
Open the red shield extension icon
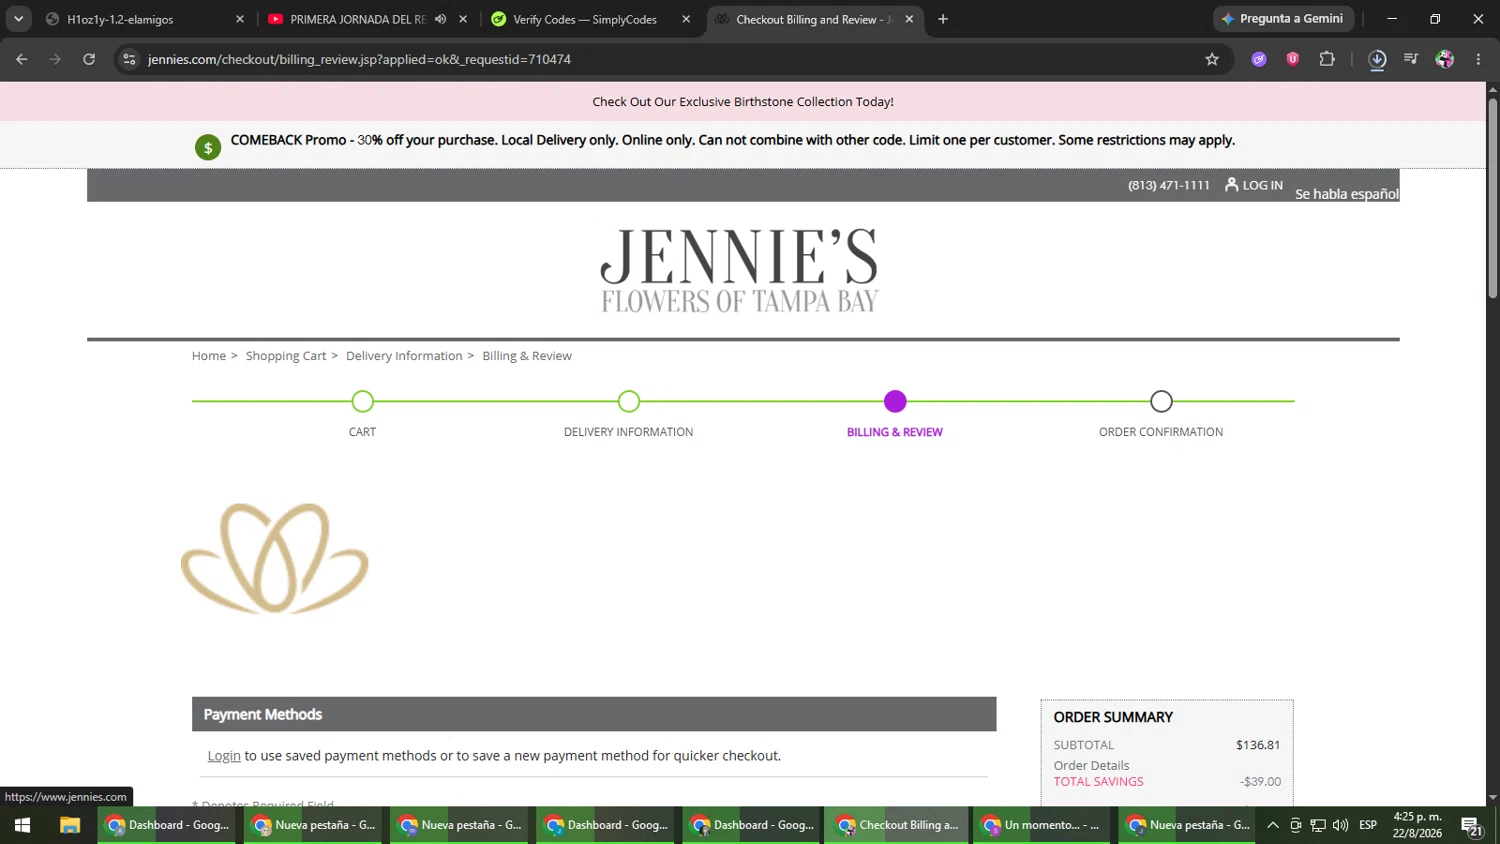[1293, 59]
